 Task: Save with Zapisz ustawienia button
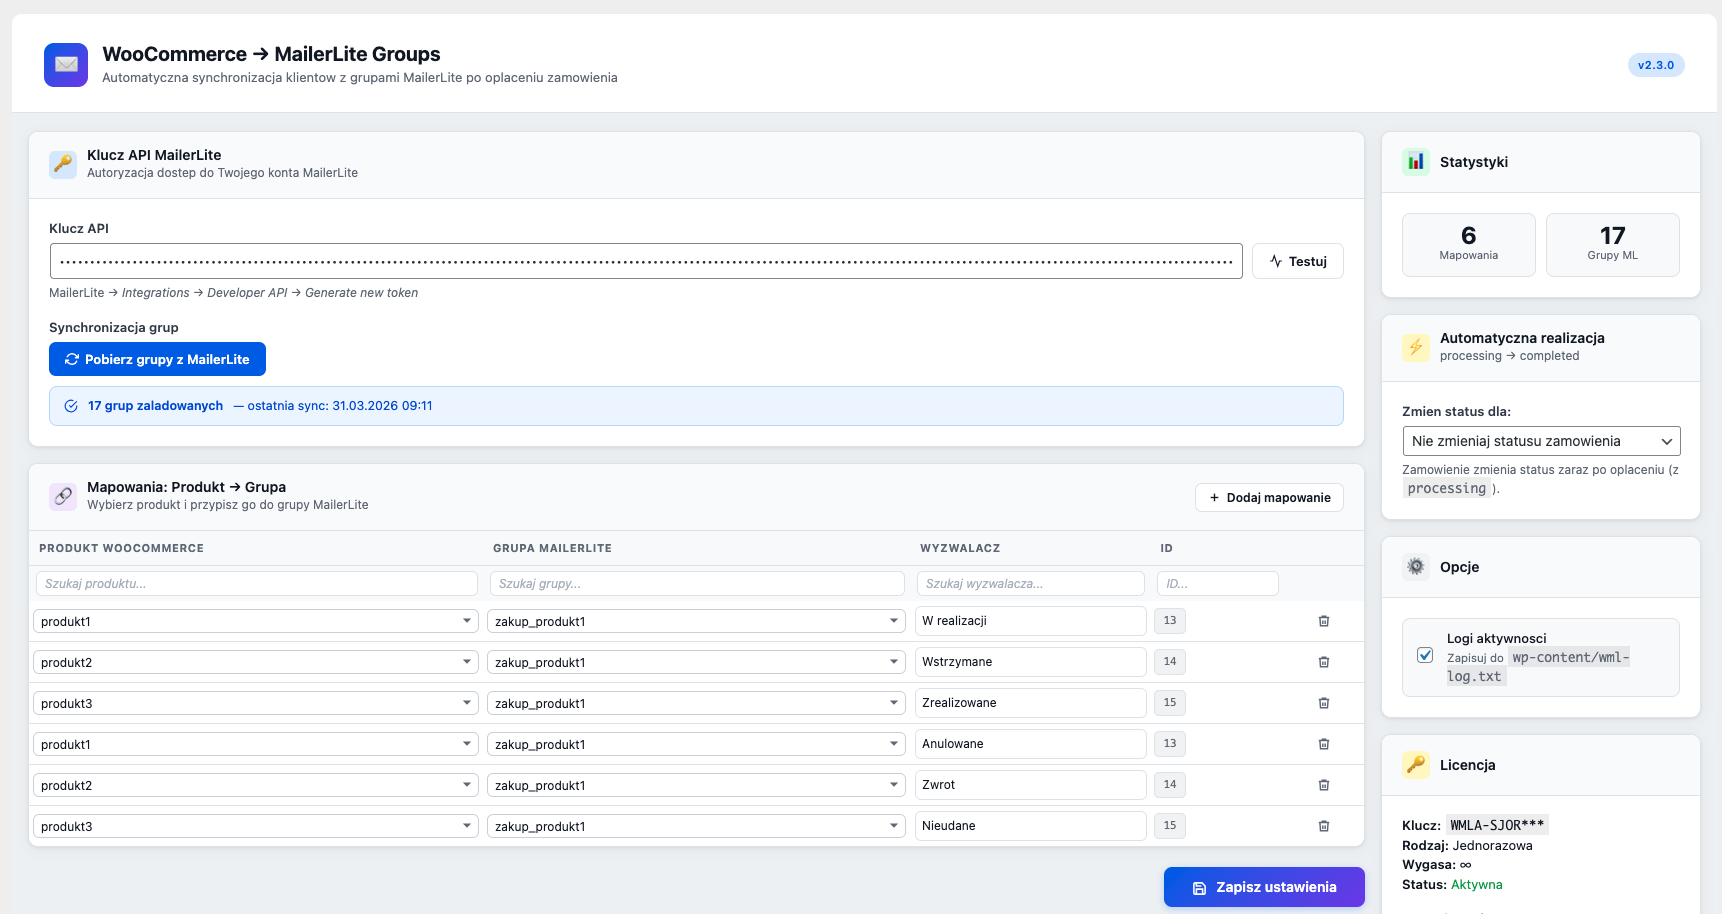(x=1263, y=887)
